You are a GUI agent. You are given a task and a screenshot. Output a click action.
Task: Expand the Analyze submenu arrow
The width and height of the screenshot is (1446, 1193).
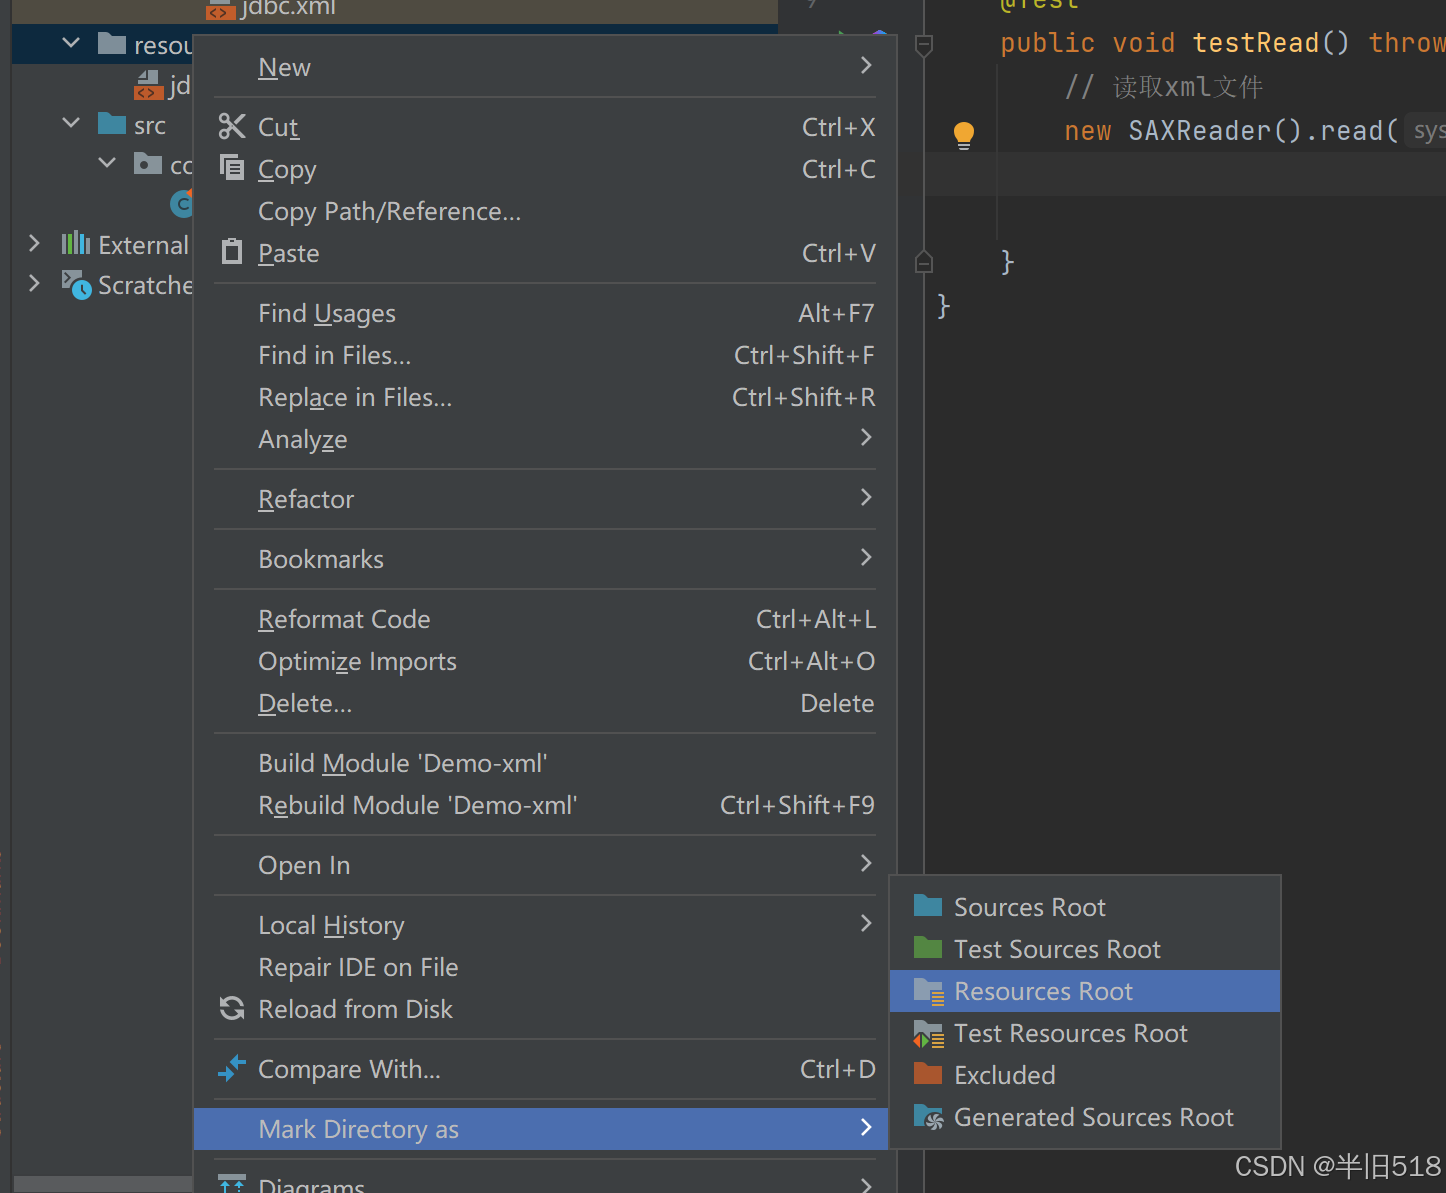coord(866,437)
